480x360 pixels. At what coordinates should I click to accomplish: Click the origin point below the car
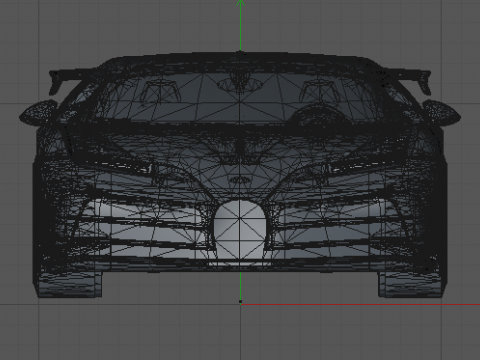pyautogui.click(x=240, y=302)
